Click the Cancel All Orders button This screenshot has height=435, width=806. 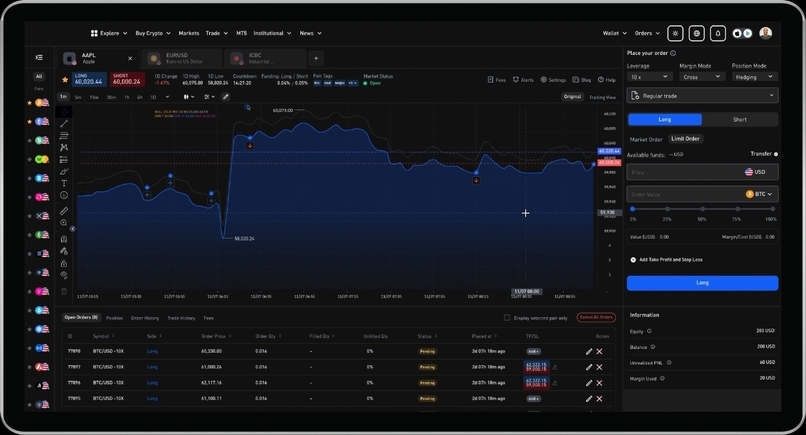[x=596, y=318]
